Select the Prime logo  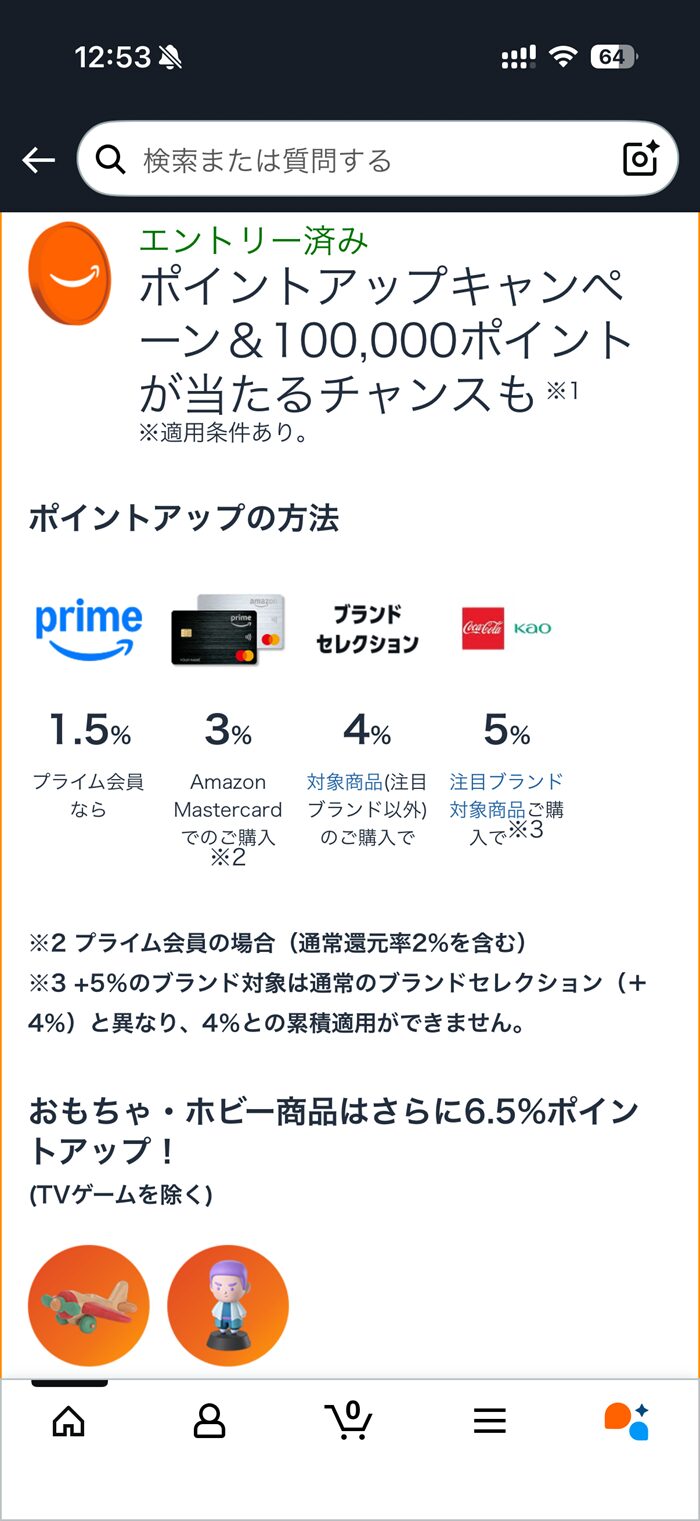88,623
